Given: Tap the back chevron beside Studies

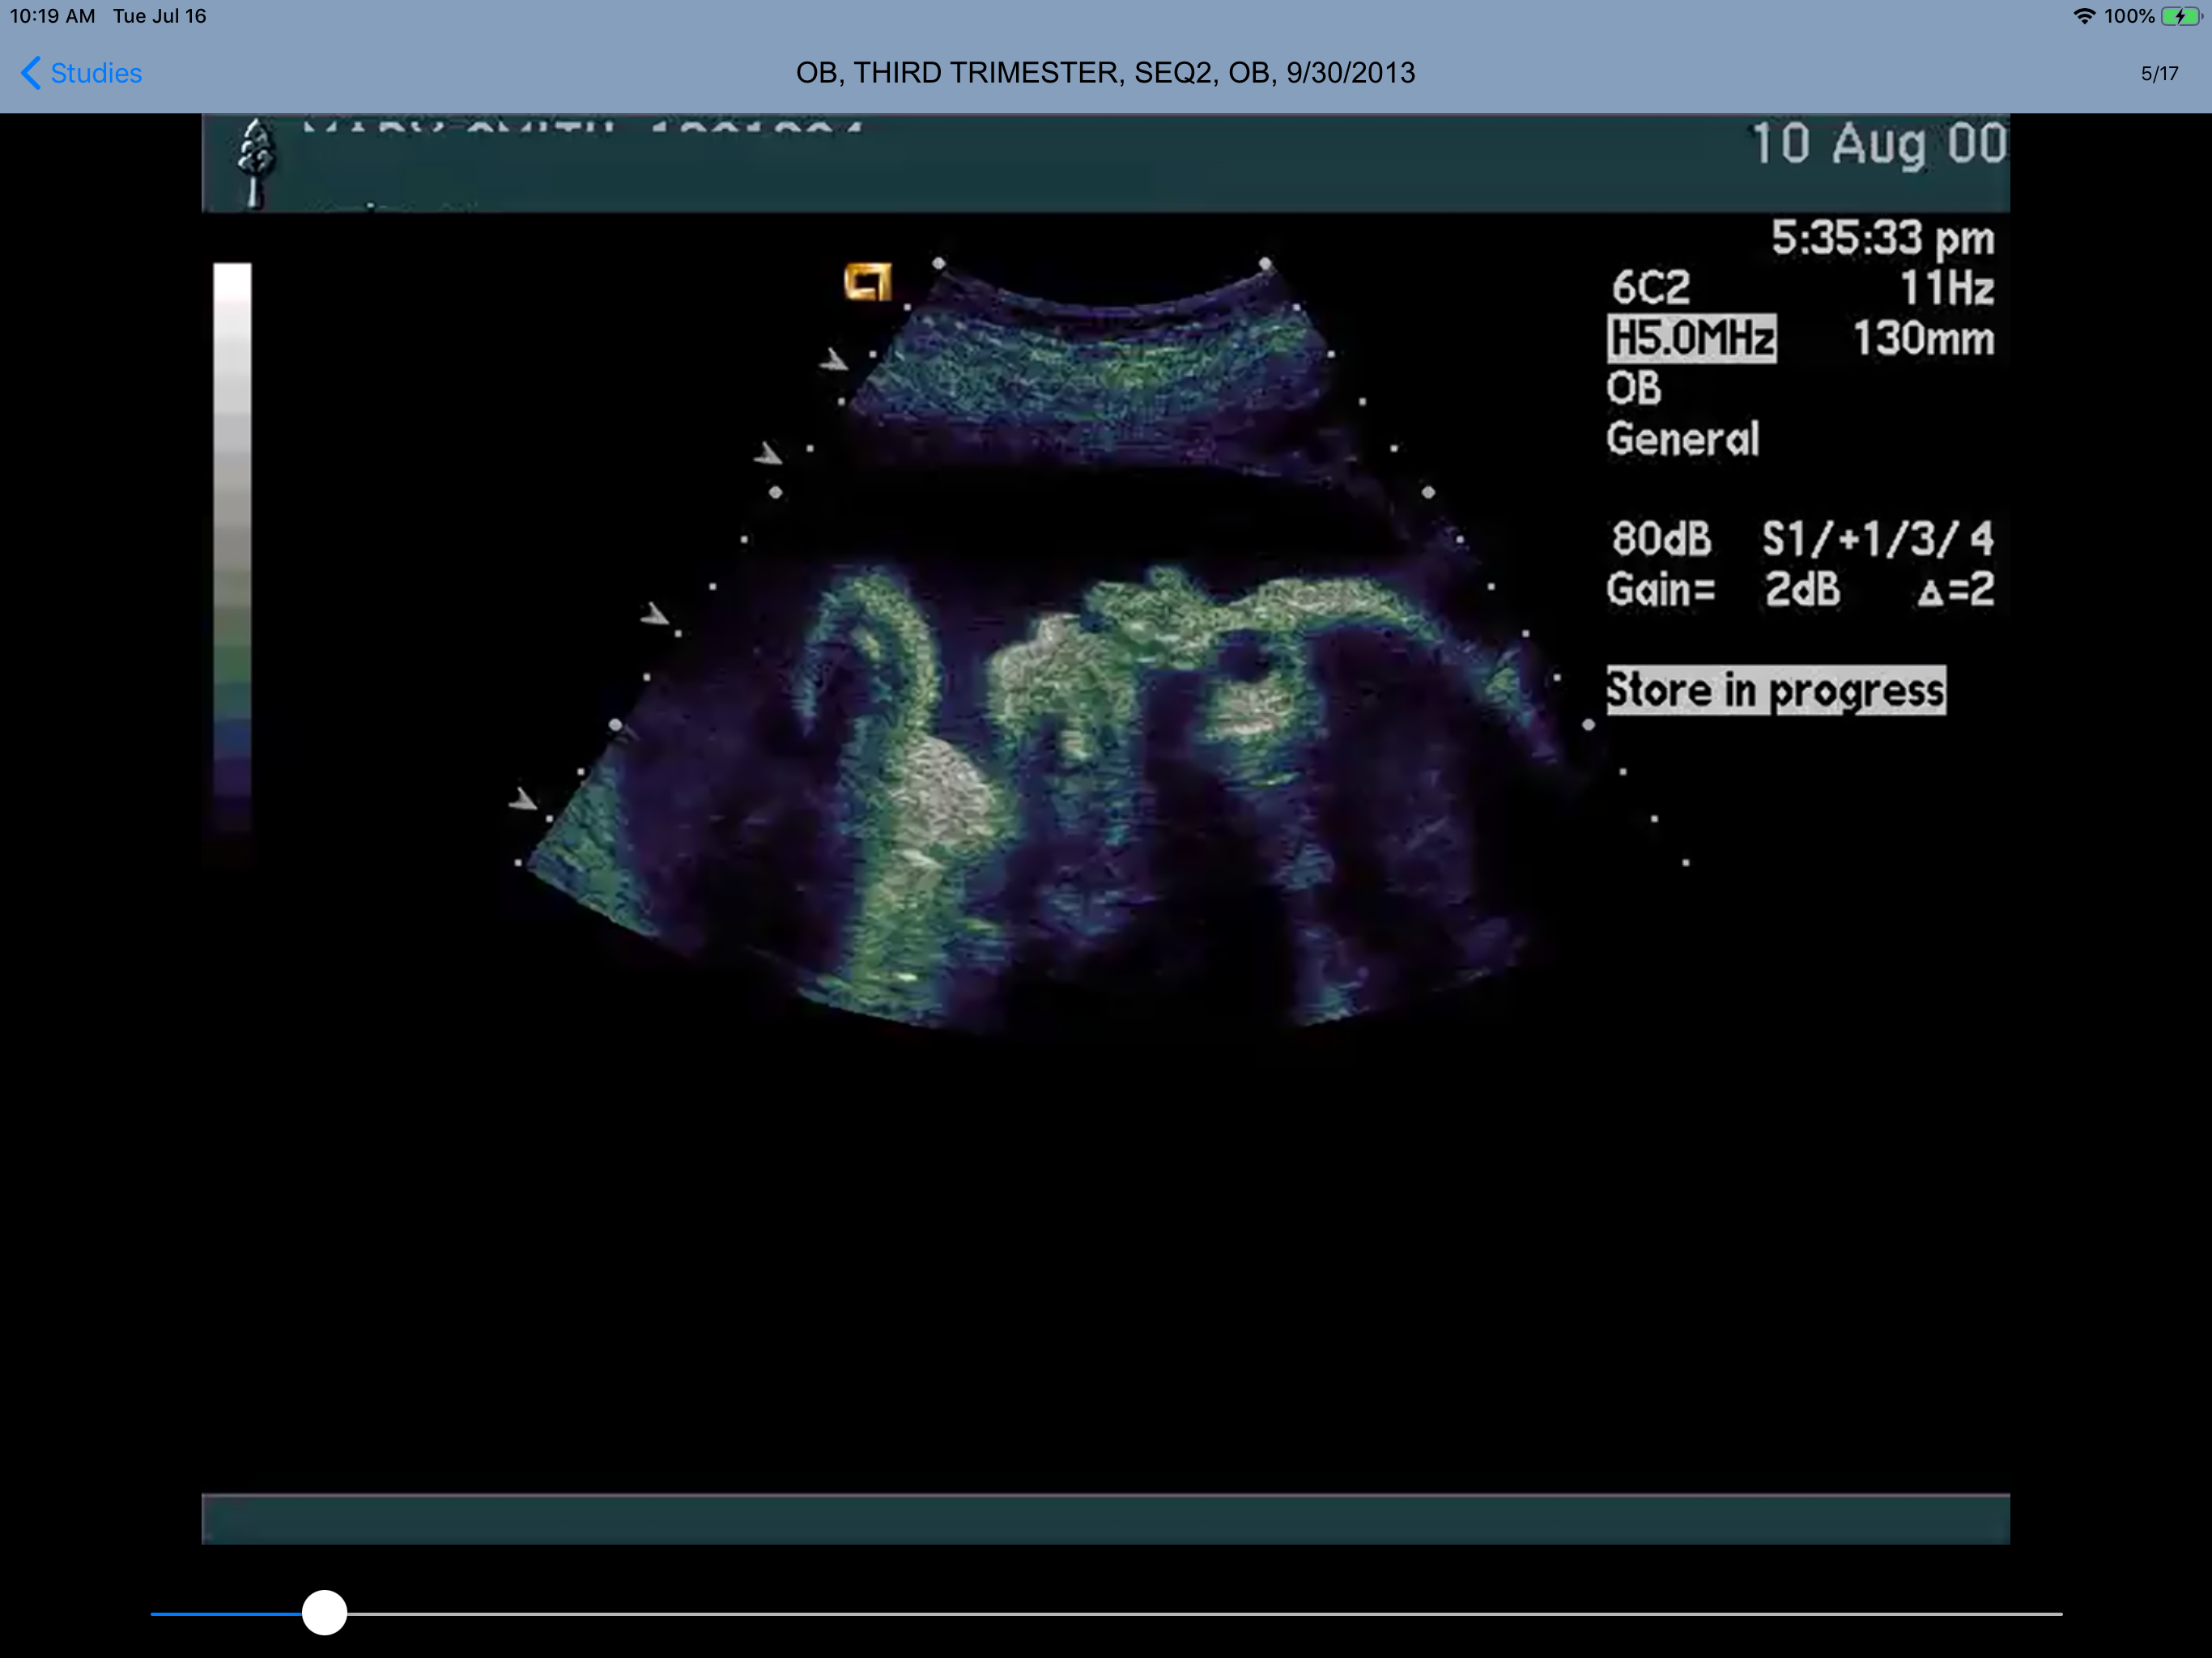Looking at the screenshot, I should (31, 73).
